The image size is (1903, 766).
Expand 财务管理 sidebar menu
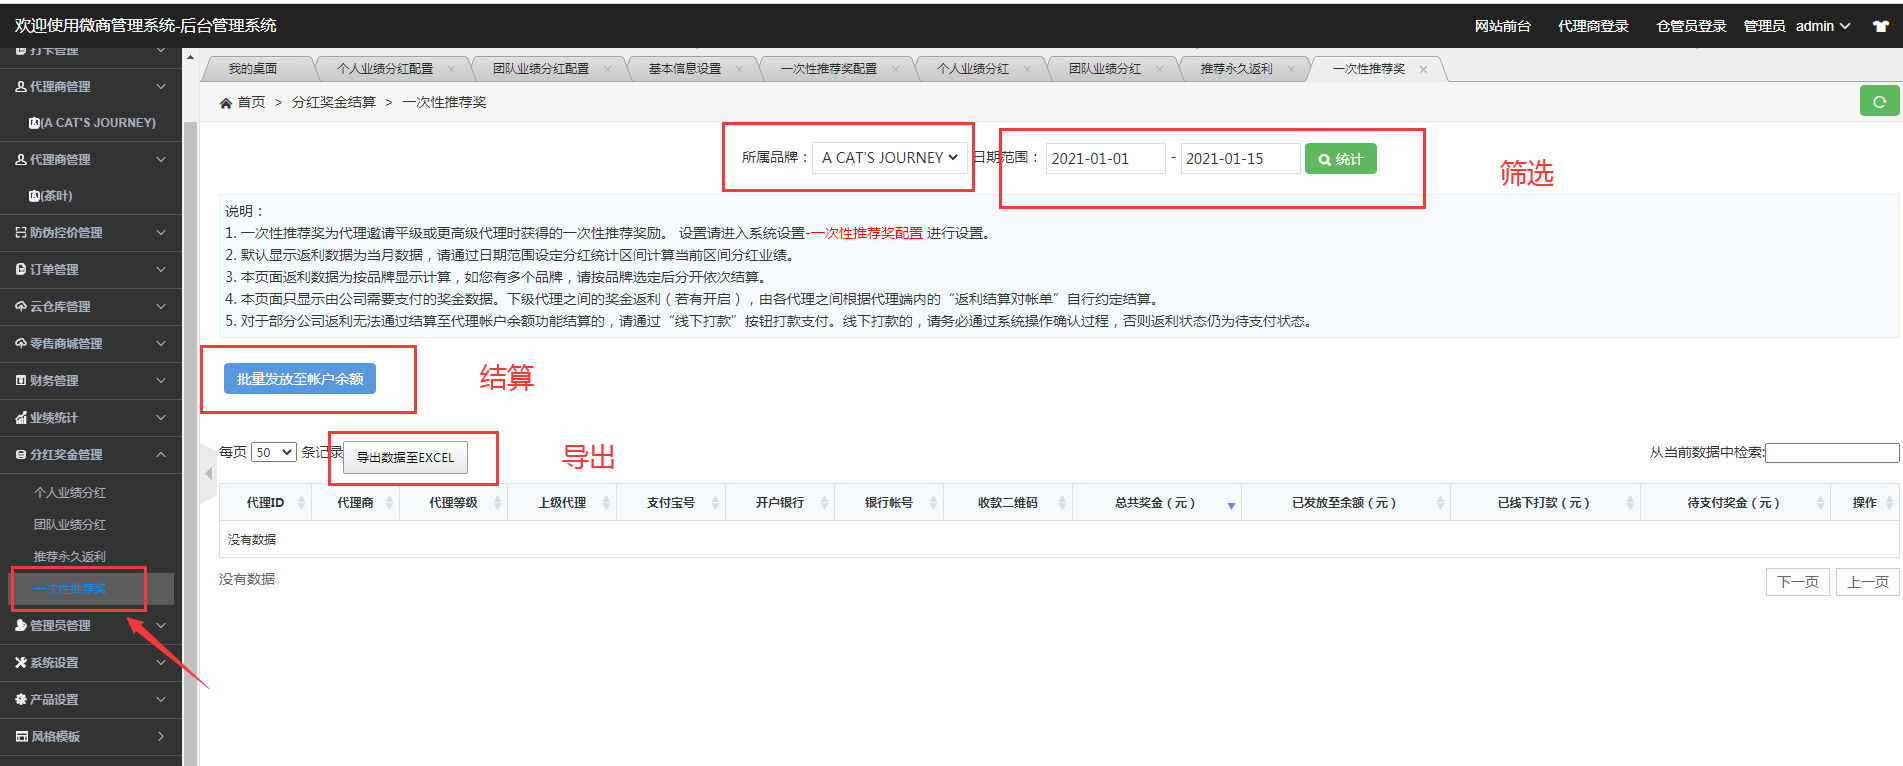pos(91,381)
